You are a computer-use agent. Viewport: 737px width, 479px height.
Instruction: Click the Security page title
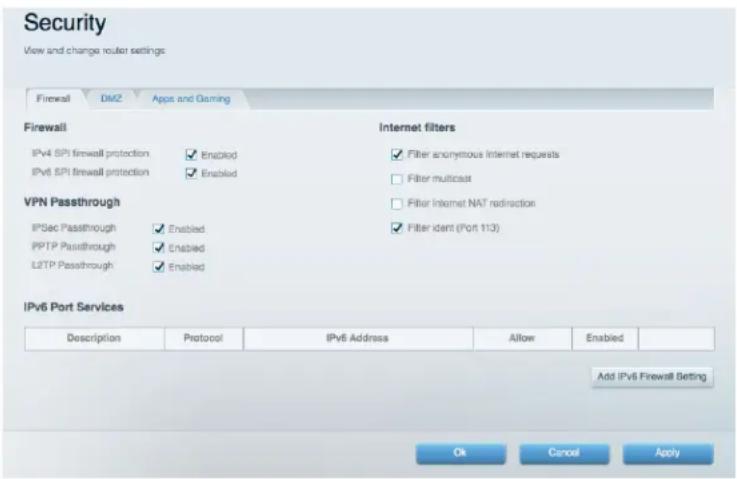(65, 23)
